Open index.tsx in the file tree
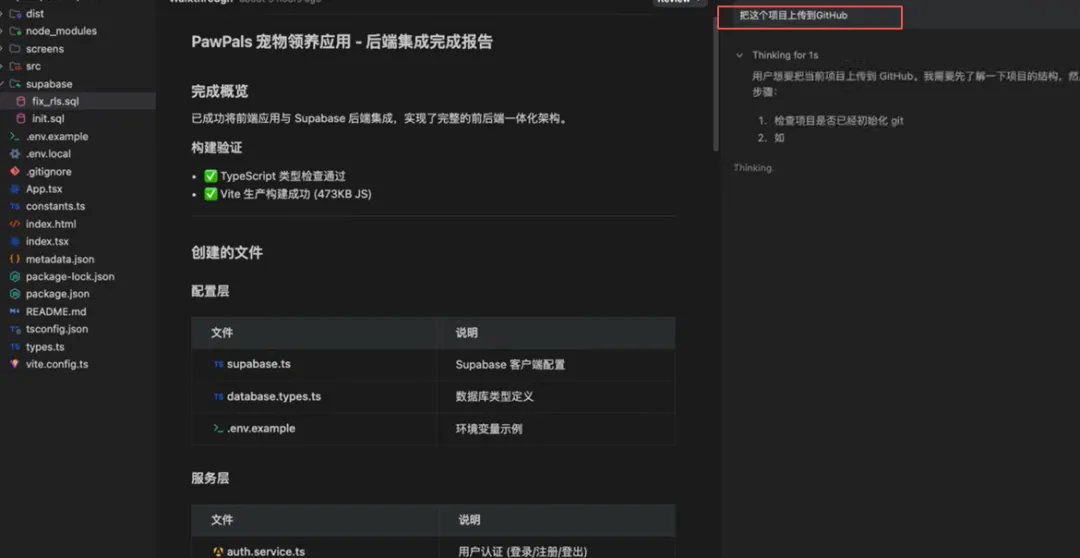Viewport: 1080px width, 558px height. coord(47,241)
